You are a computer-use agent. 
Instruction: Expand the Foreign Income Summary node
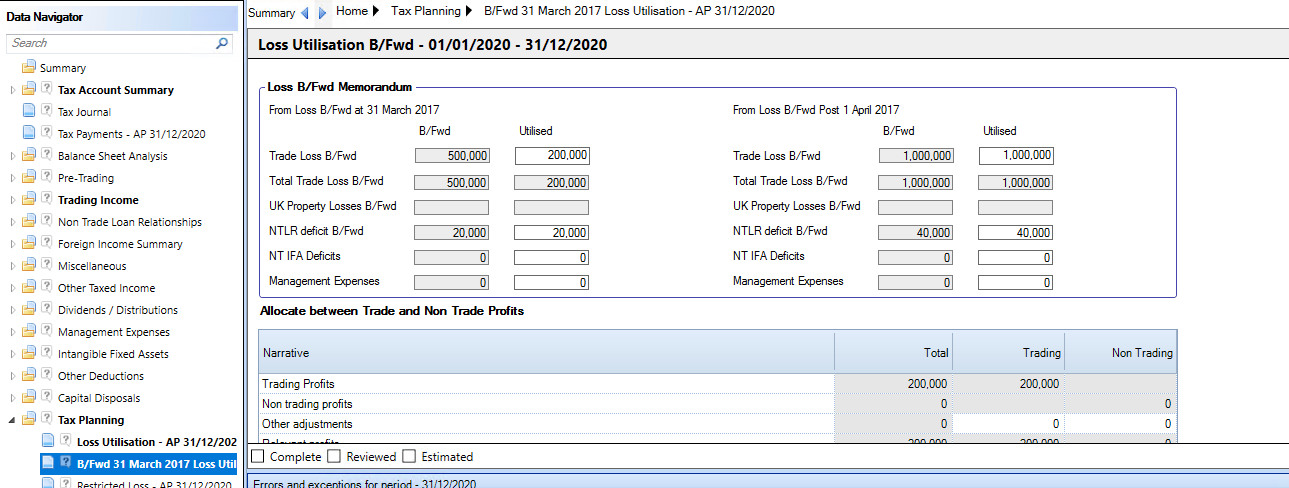(x=13, y=244)
